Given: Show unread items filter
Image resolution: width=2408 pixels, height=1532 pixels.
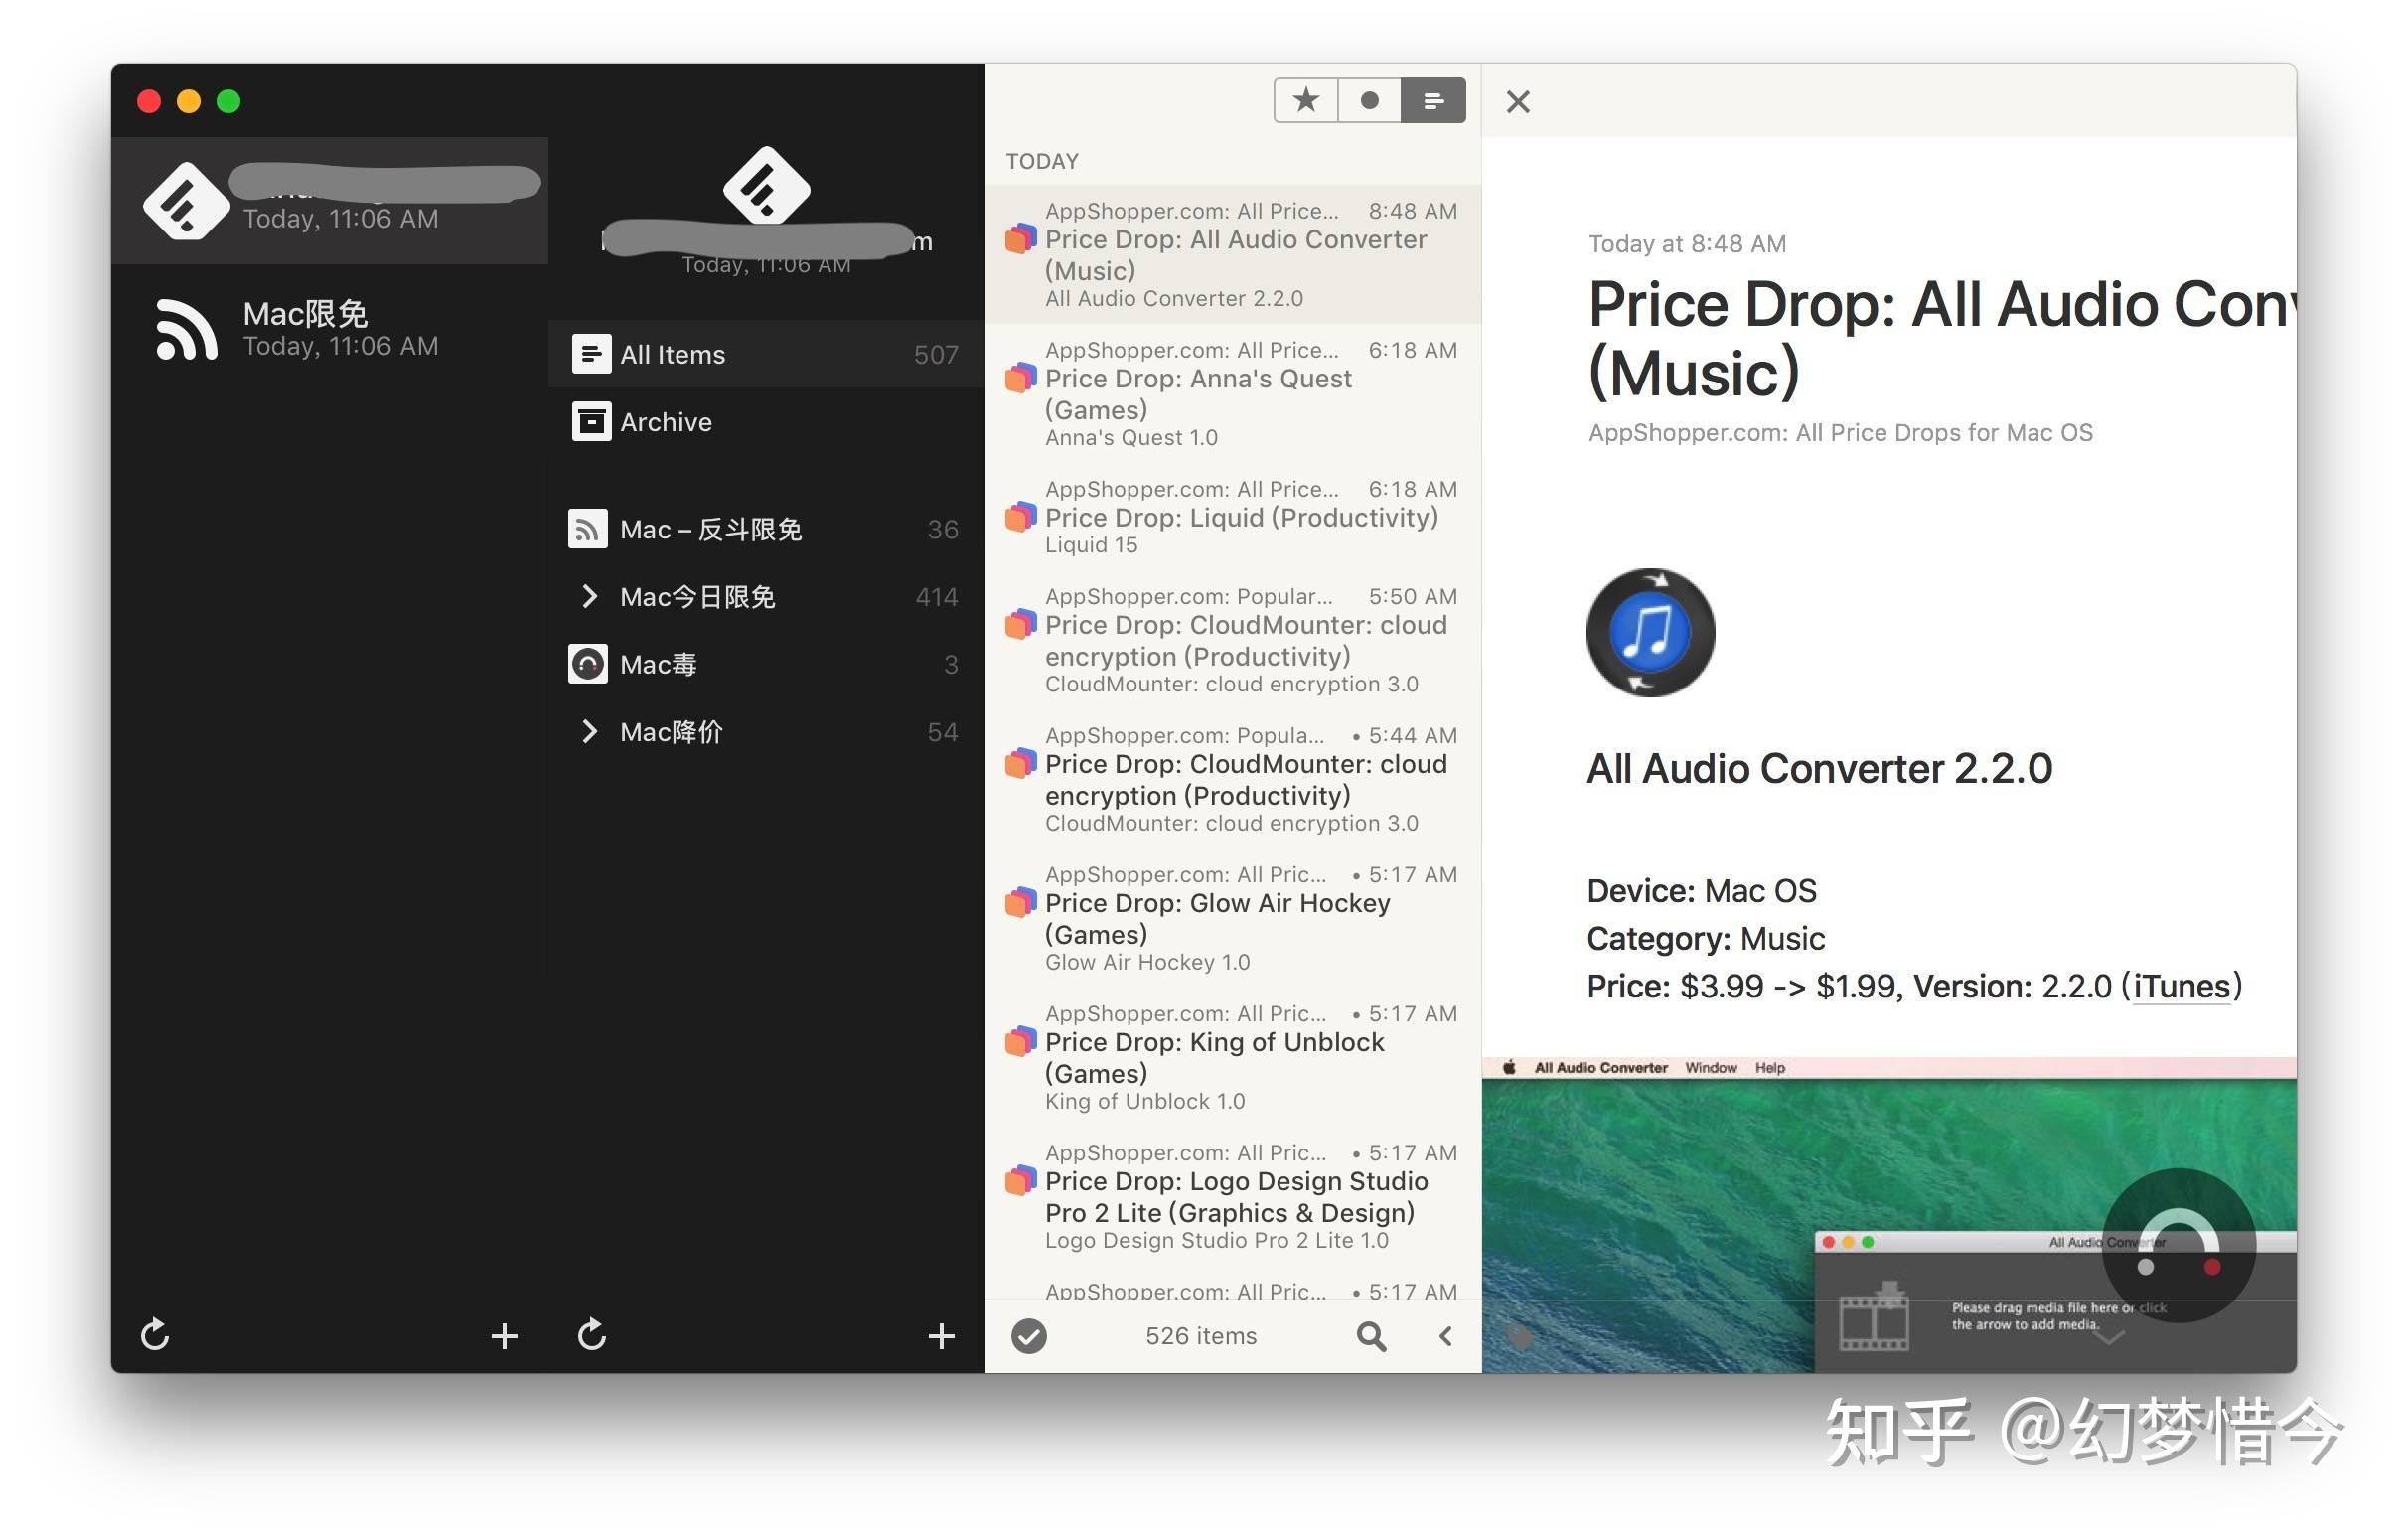Looking at the screenshot, I should [1369, 100].
